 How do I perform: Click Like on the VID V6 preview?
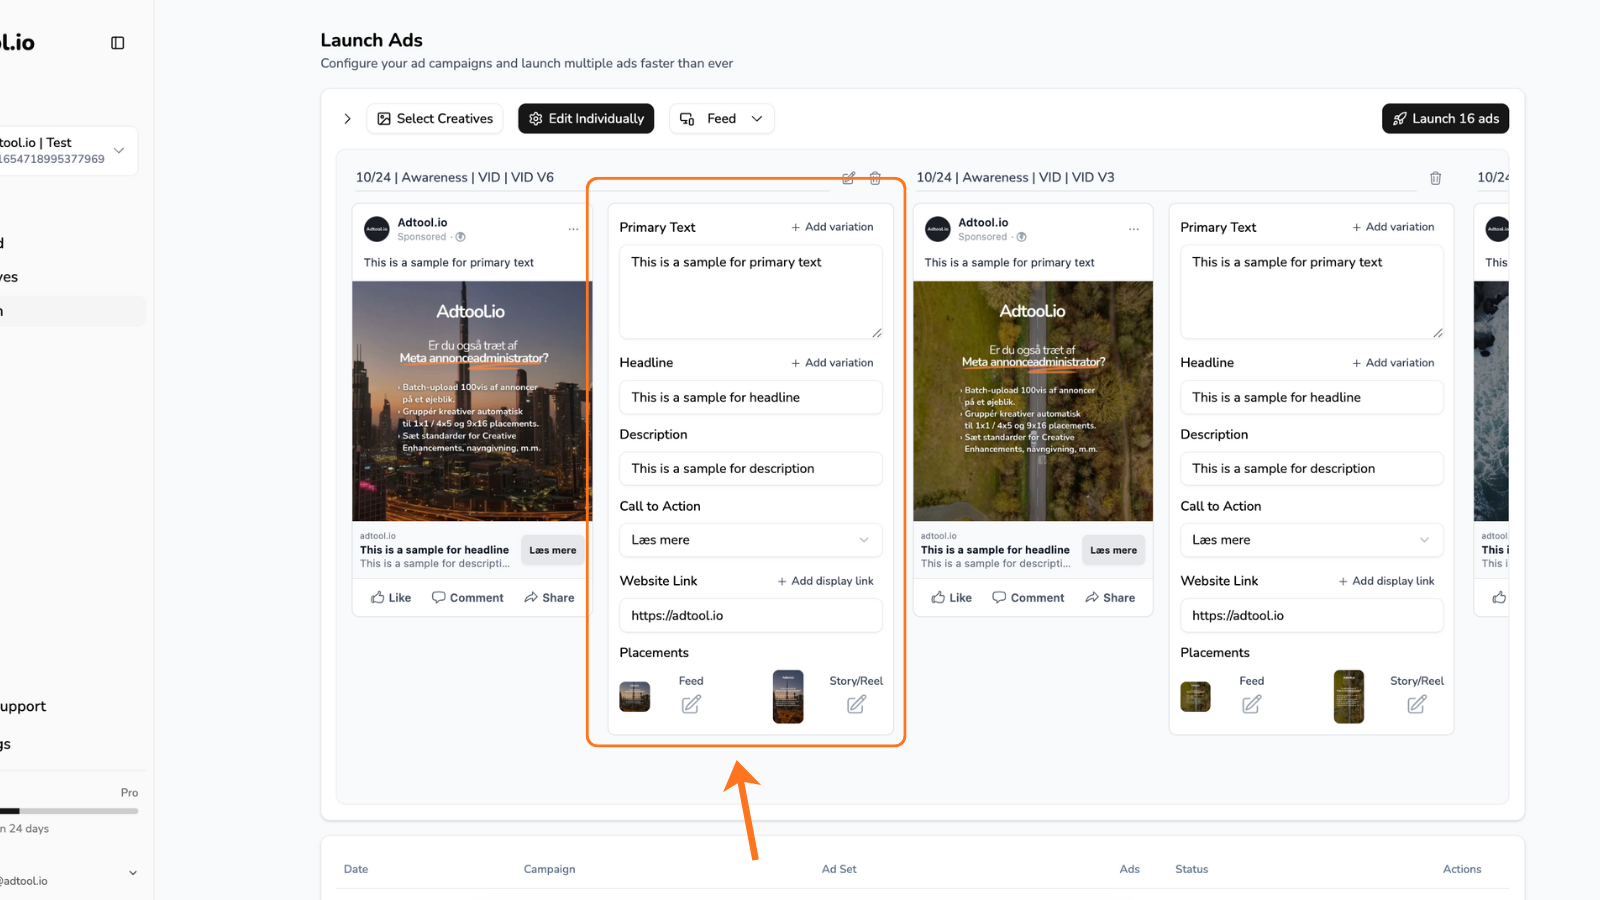pos(391,598)
